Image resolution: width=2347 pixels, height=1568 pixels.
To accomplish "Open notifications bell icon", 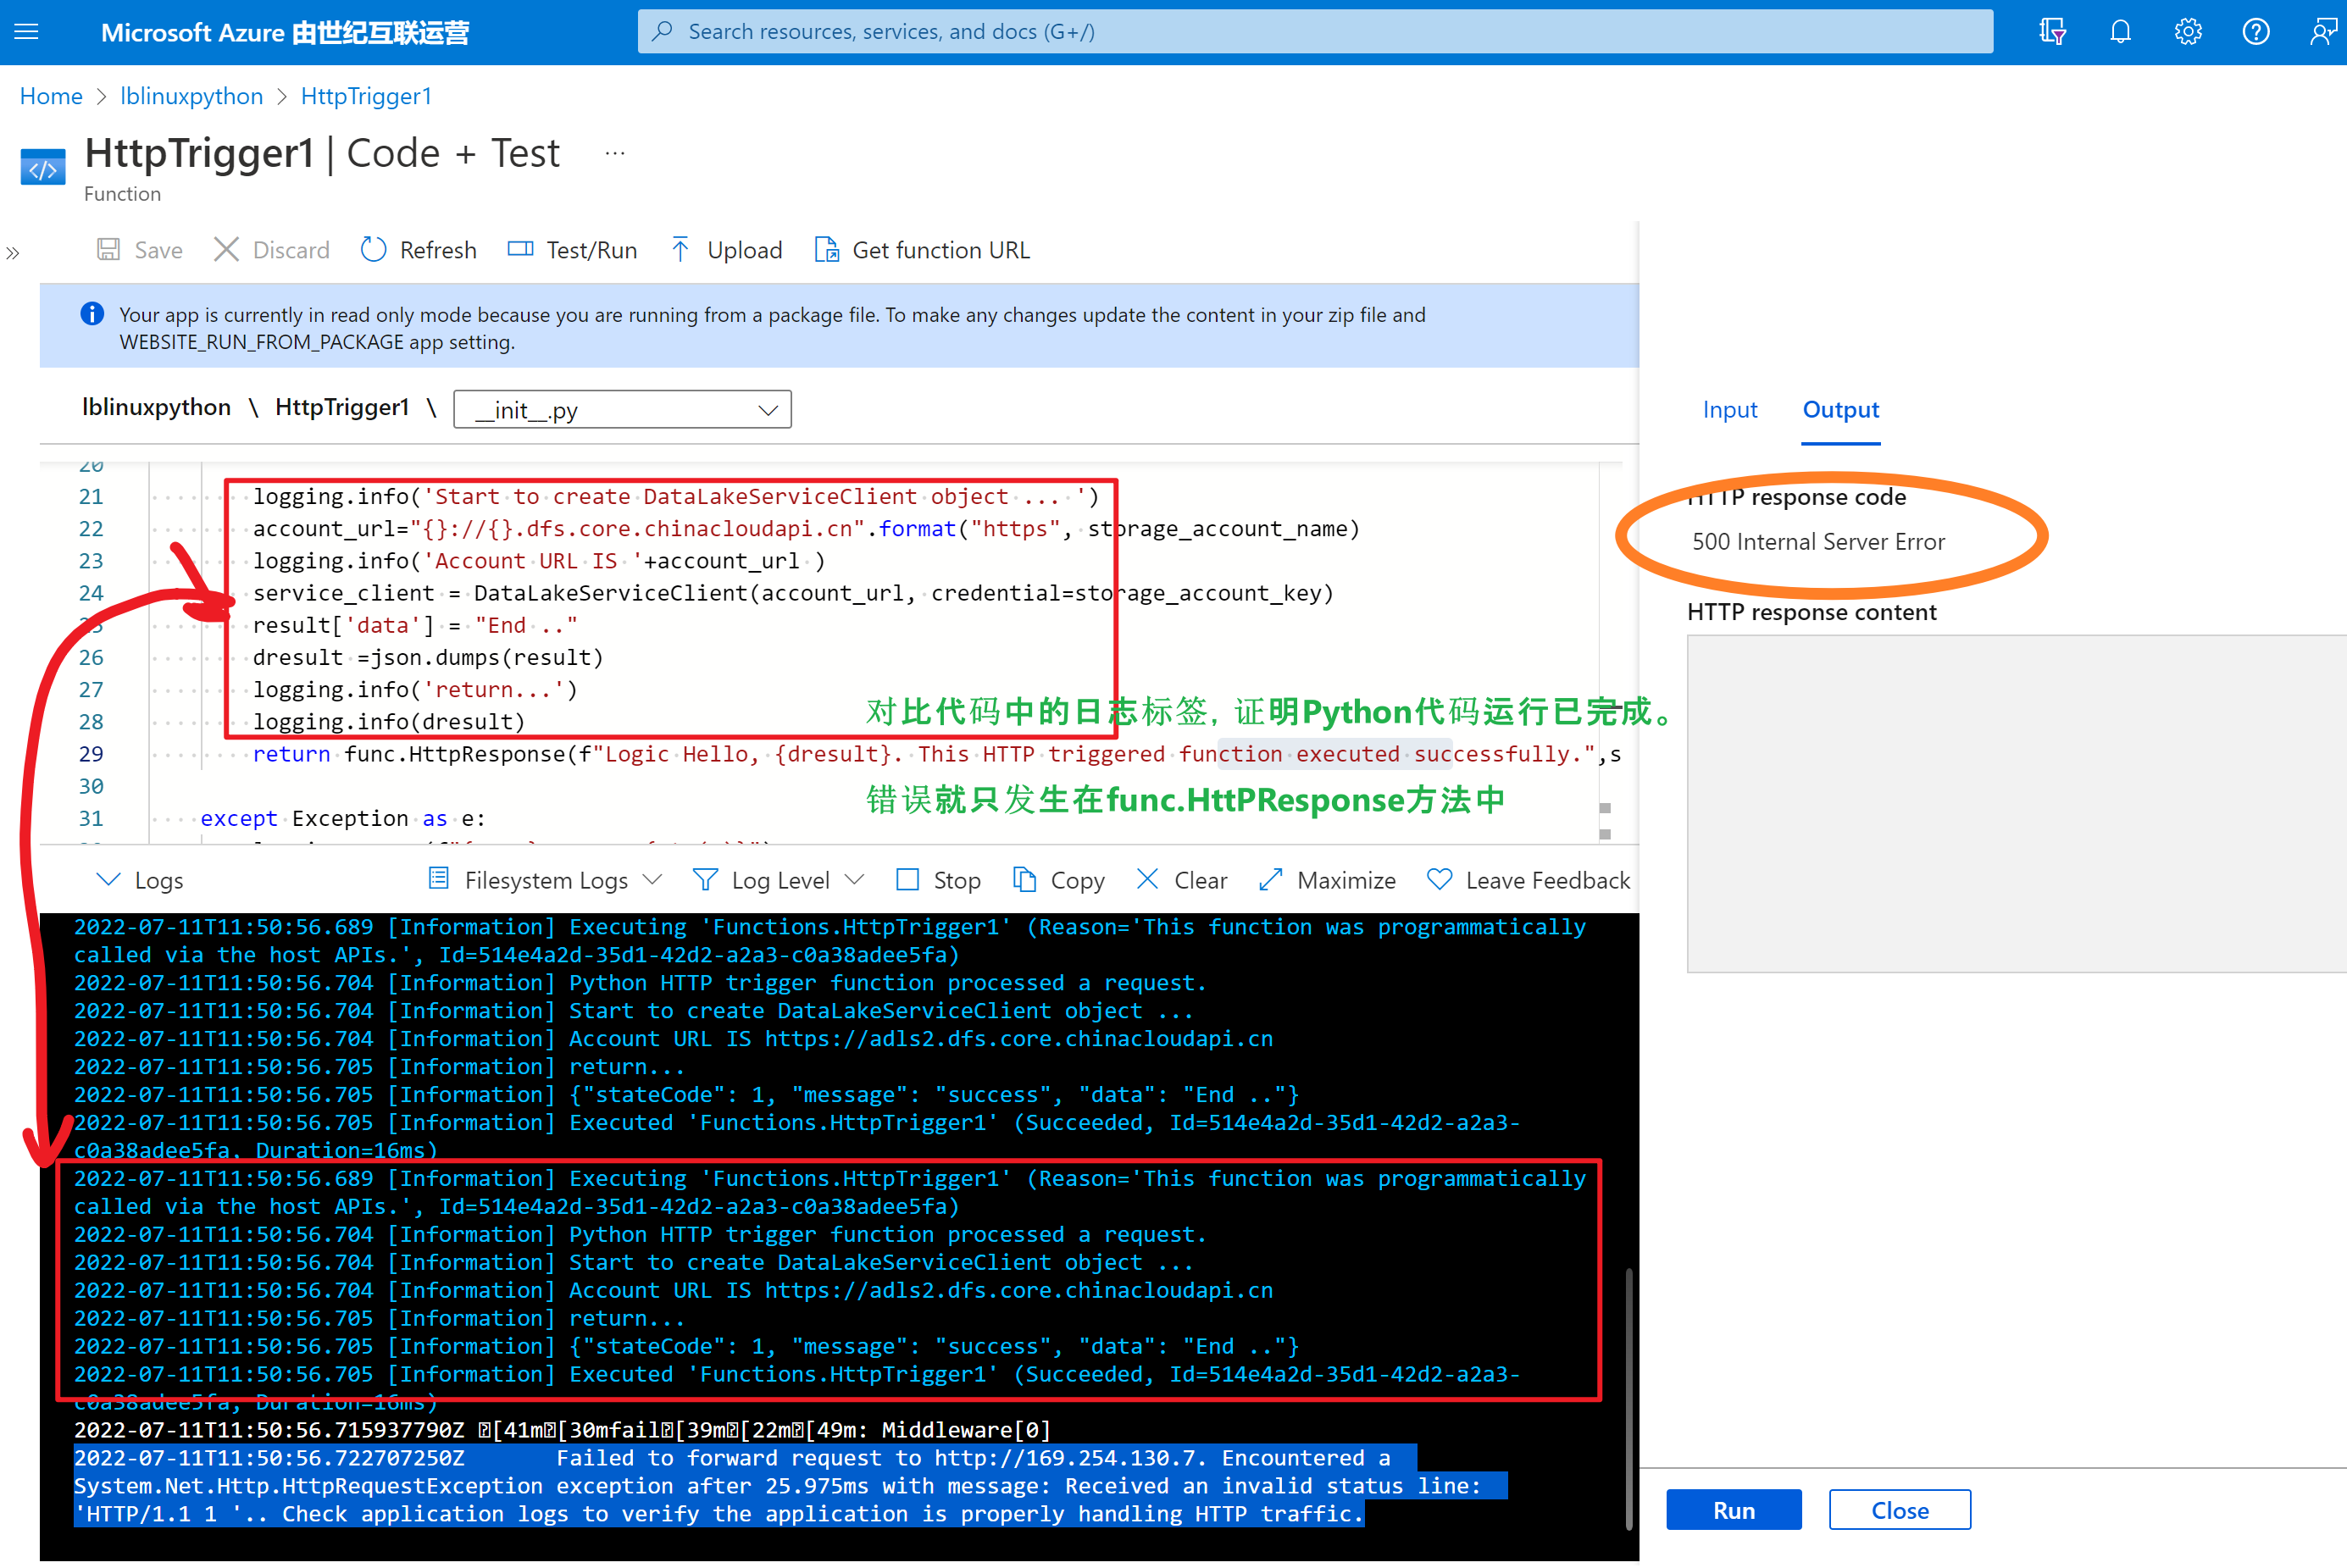I will point(2120,32).
